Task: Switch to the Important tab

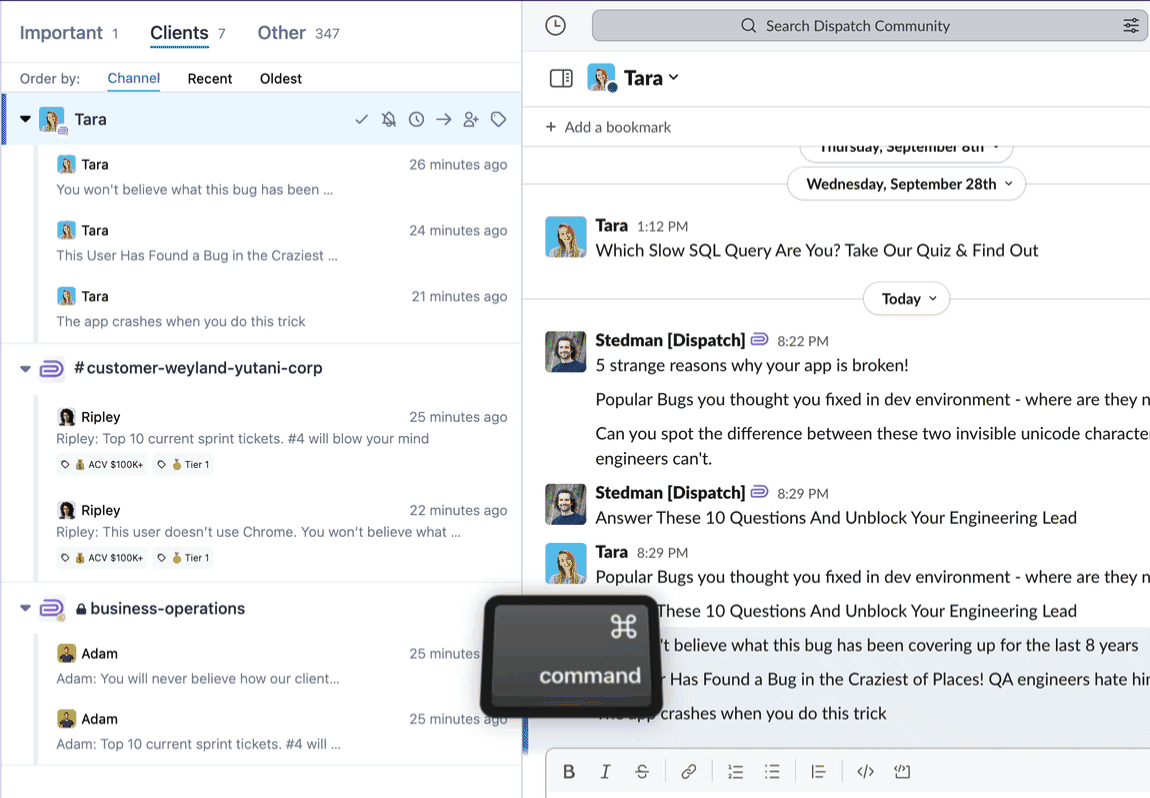Action: (68, 33)
